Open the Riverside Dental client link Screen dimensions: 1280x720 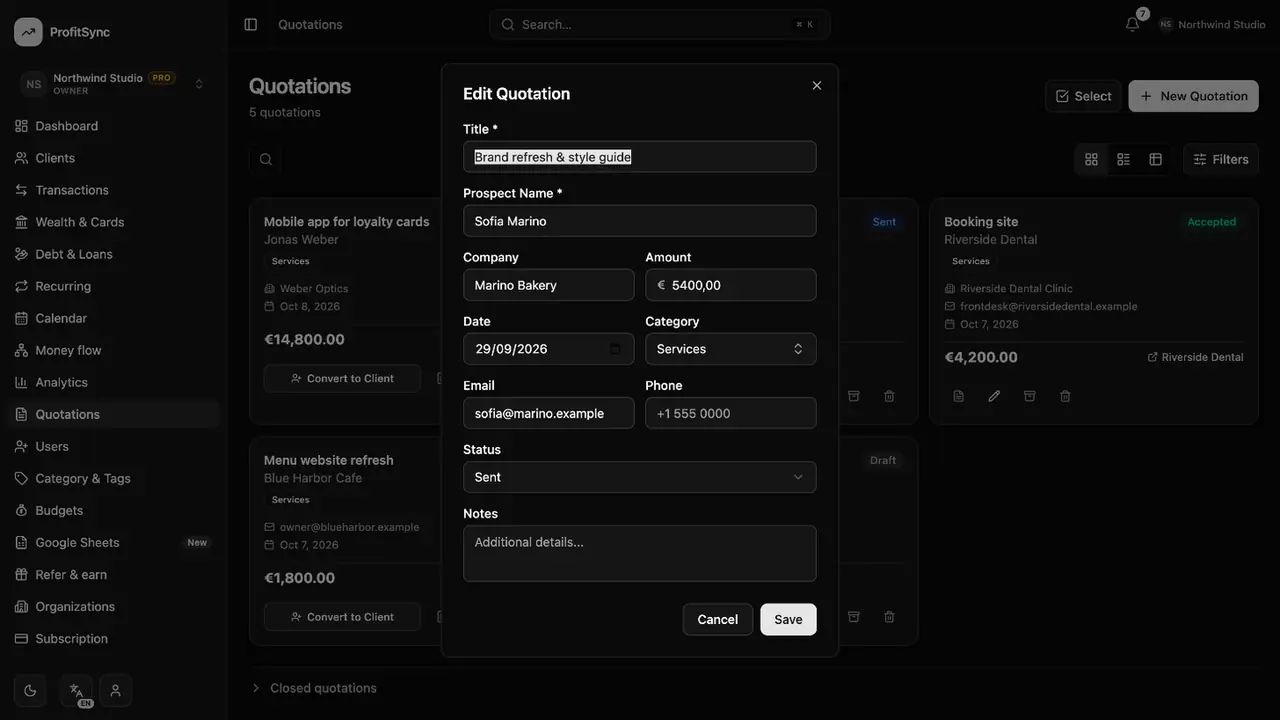(x=1195, y=357)
